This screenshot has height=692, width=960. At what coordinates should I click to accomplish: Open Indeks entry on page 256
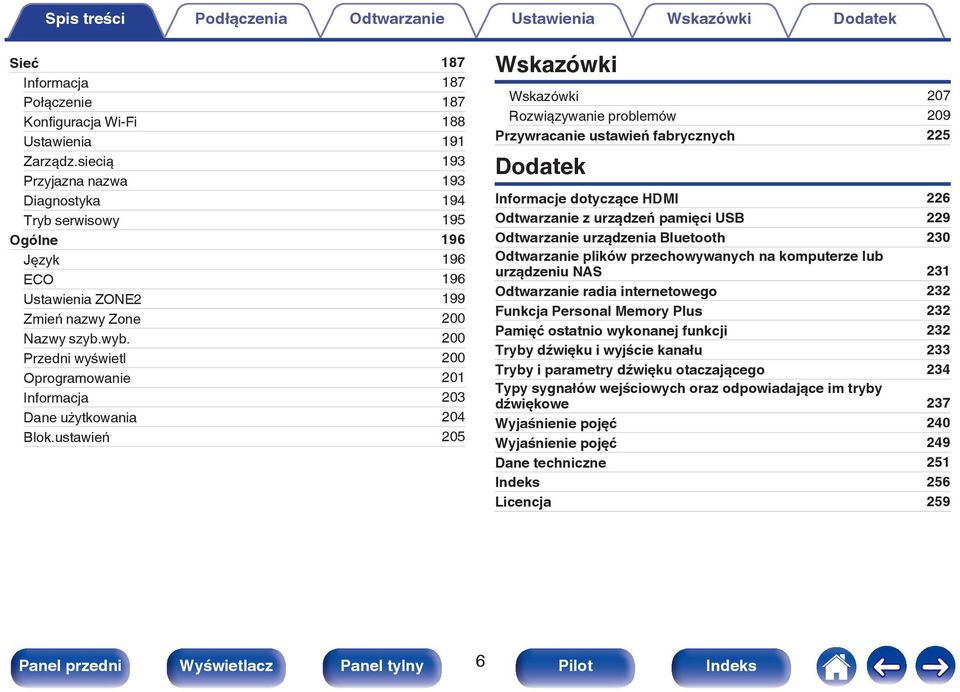(x=722, y=482)
